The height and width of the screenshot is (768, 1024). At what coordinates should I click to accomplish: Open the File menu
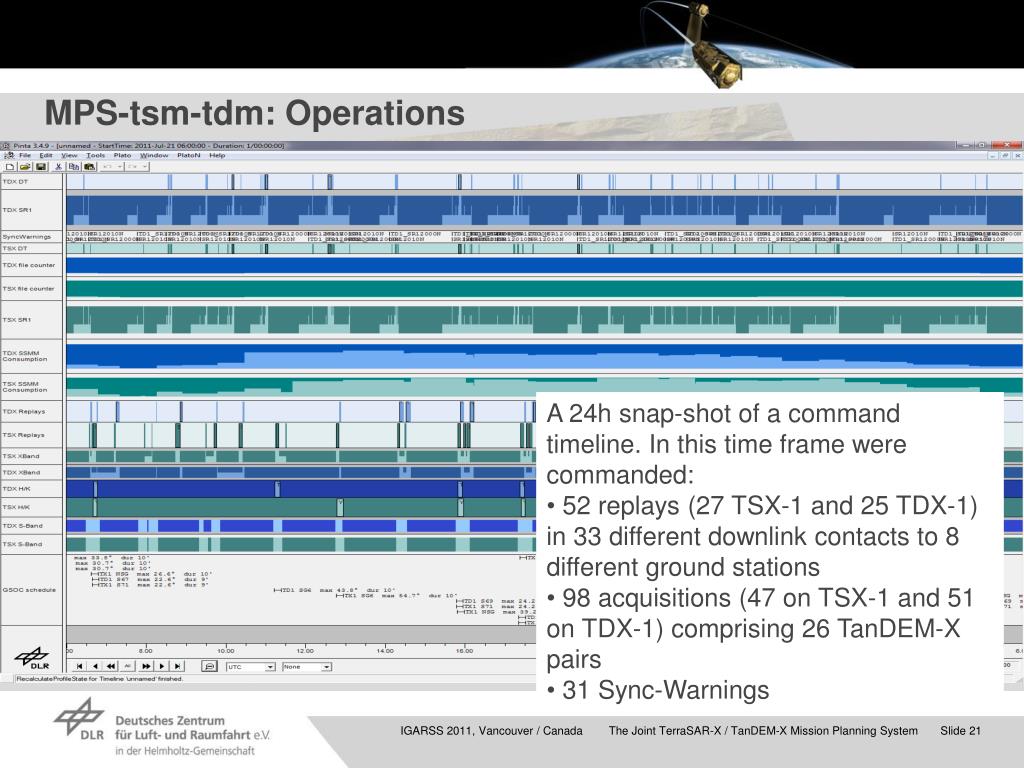click(25, 155)
